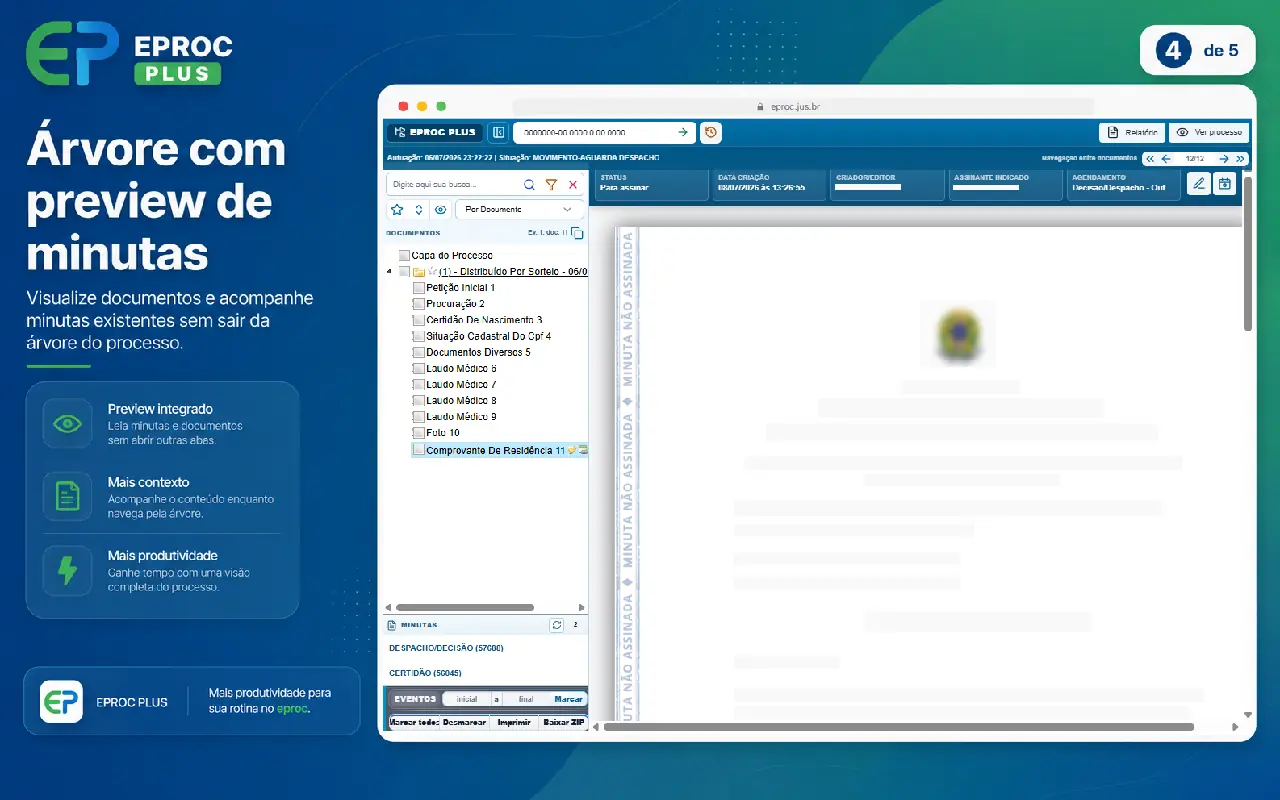Viewport: 1280px width, 800px height.
Task: Jump to last document with double-right arrows
Action: click(x=1240, y=159)
